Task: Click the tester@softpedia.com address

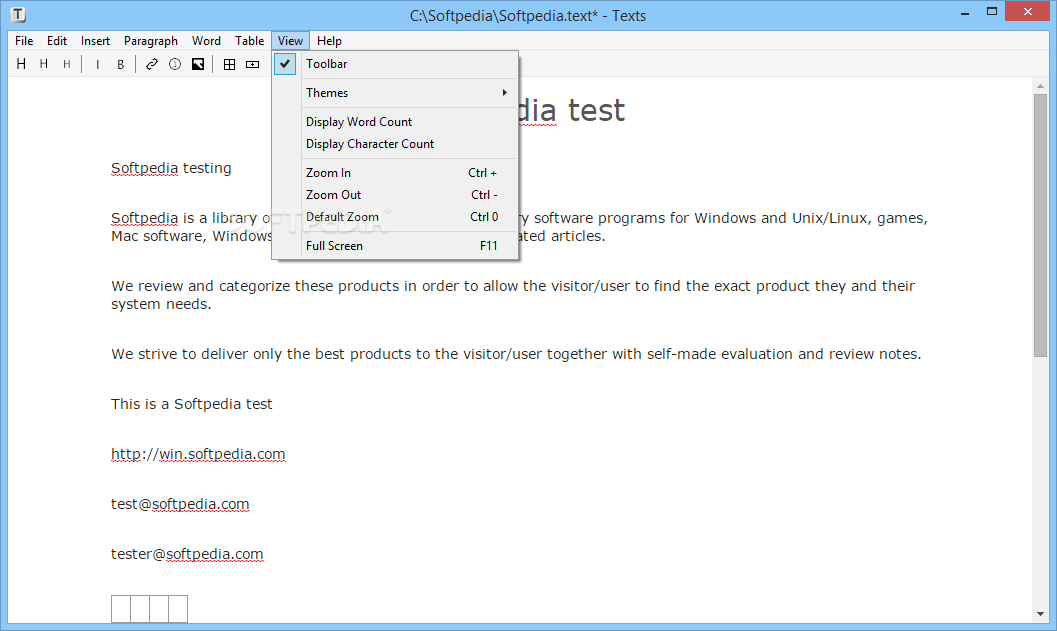Action: [187, 554]
